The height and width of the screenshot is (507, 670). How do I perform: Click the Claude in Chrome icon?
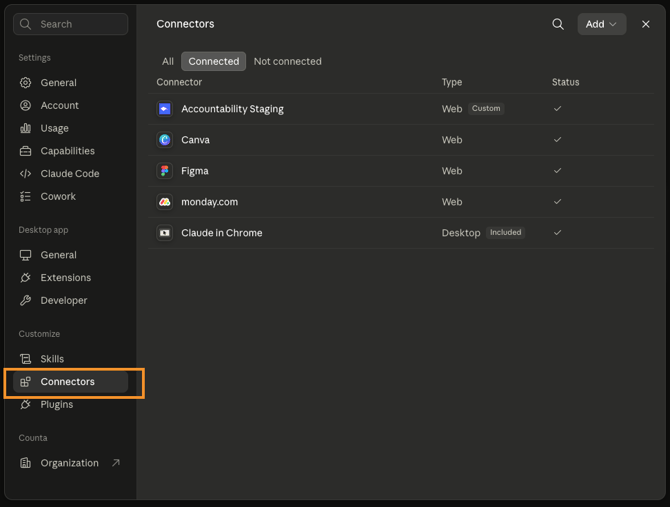coord(165,233)
